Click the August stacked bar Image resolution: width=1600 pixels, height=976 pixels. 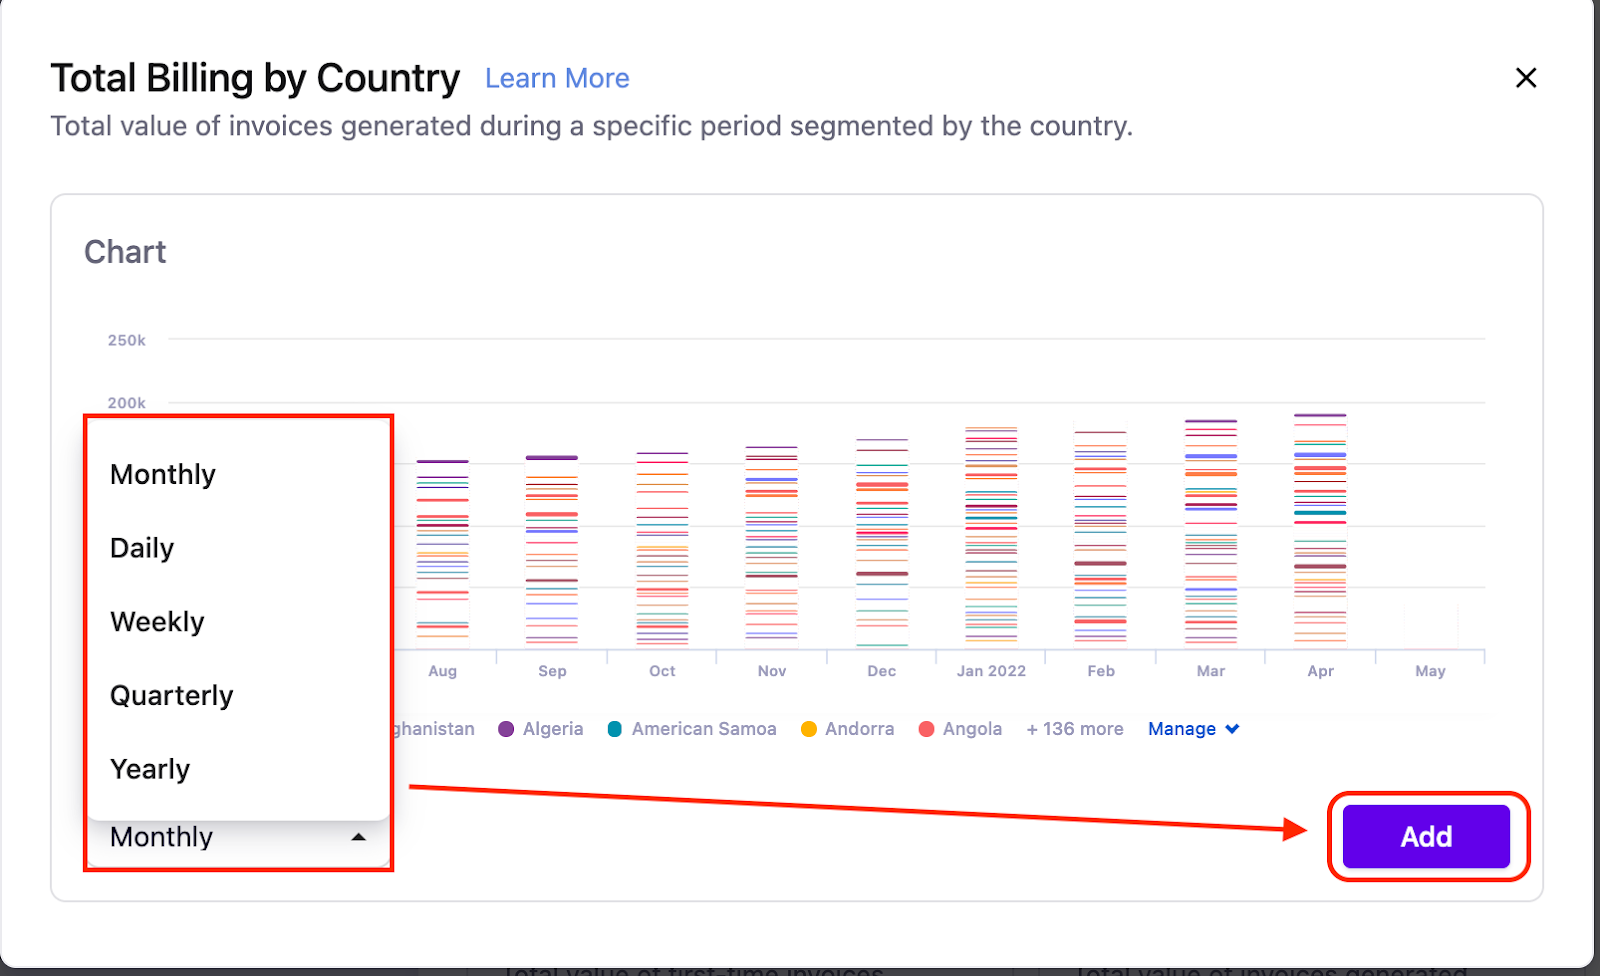coord(442,553)
